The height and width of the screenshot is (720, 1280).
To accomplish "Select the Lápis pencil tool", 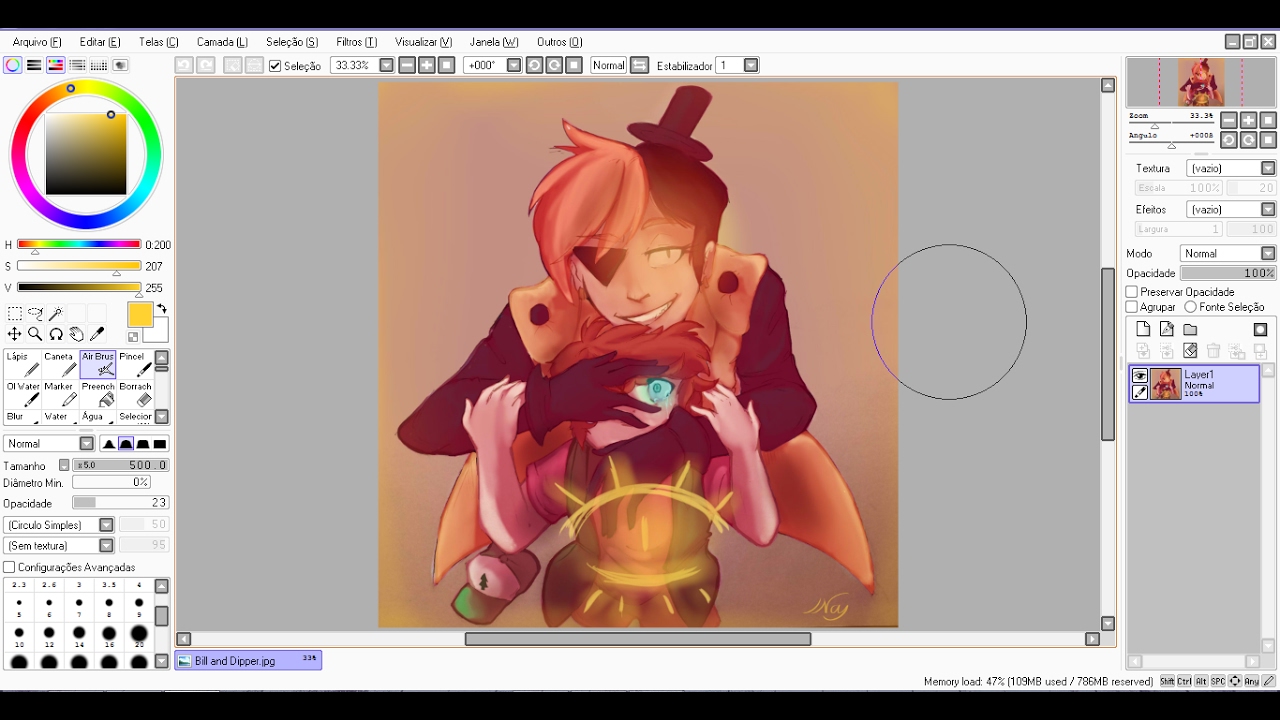I will click(x=22, y=364).
